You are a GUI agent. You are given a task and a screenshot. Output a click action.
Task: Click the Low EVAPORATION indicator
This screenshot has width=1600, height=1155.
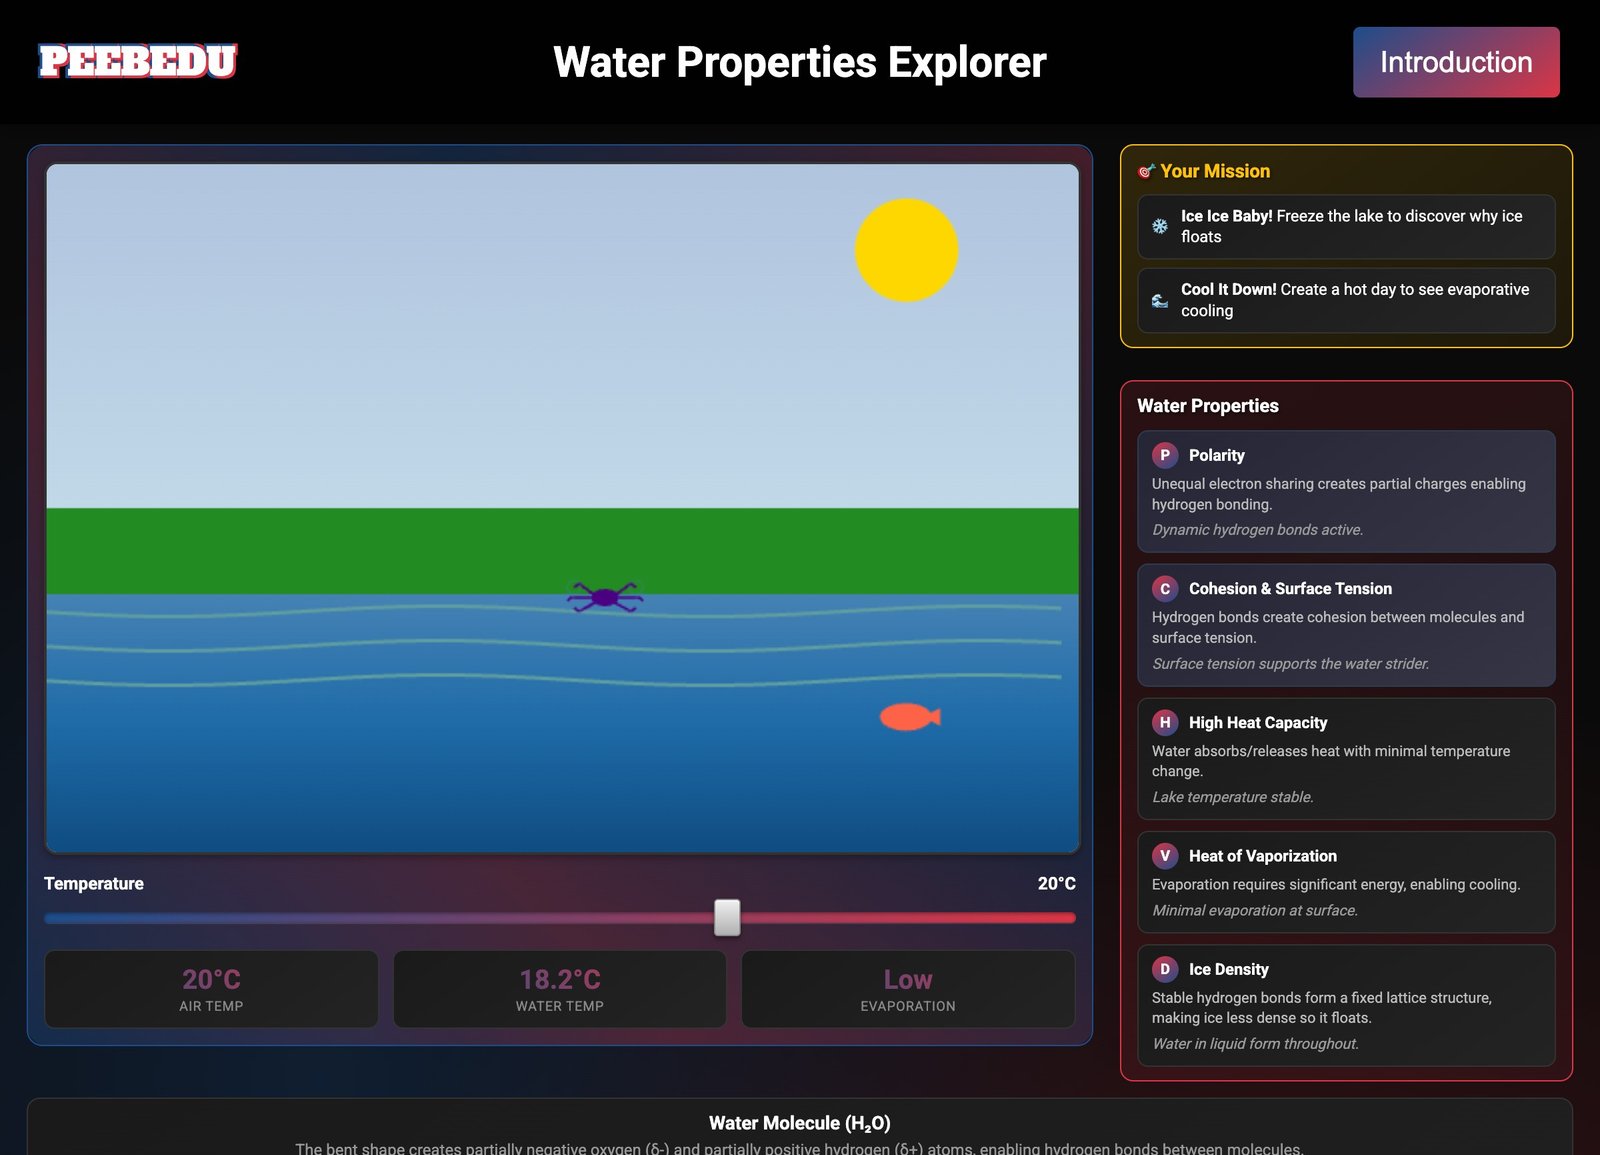(908, 989)
